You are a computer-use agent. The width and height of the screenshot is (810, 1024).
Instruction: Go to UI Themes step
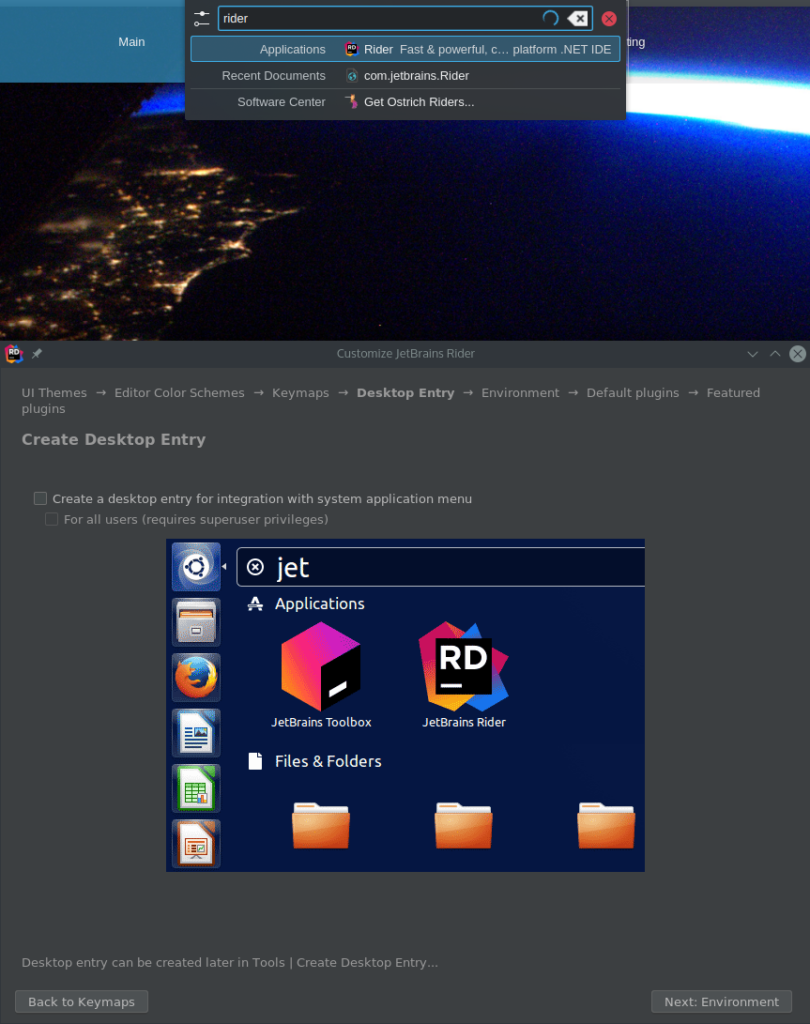click(54, 392)
